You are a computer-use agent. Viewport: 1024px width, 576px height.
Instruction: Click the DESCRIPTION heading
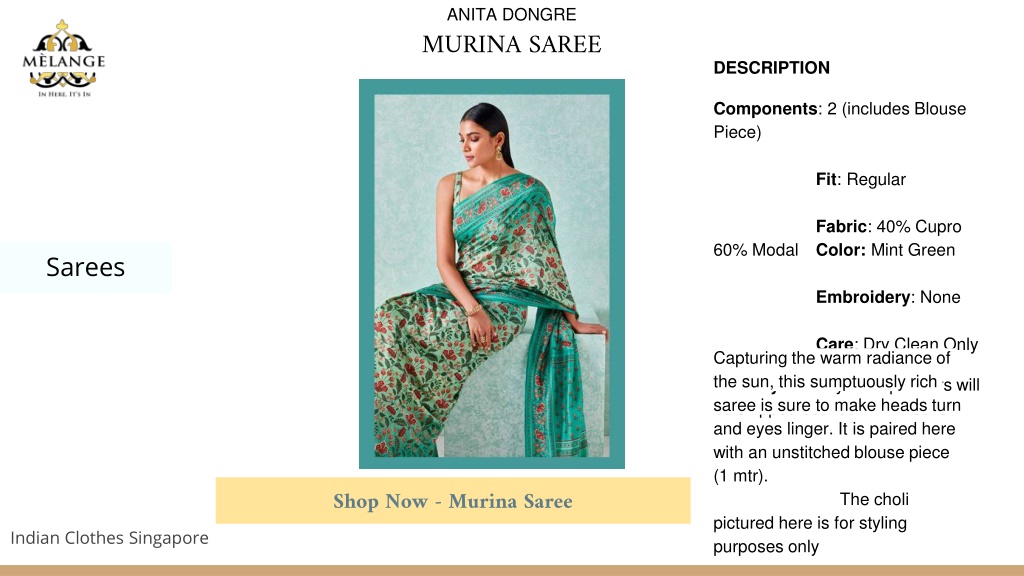[x=771, y=68]
